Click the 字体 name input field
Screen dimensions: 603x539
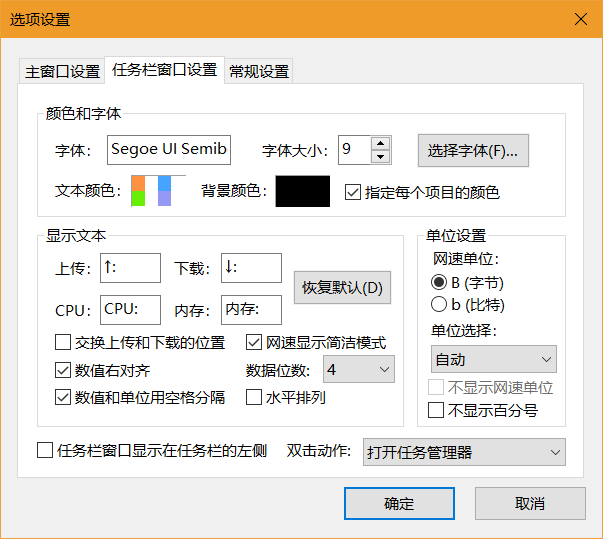tap(169, 150)
